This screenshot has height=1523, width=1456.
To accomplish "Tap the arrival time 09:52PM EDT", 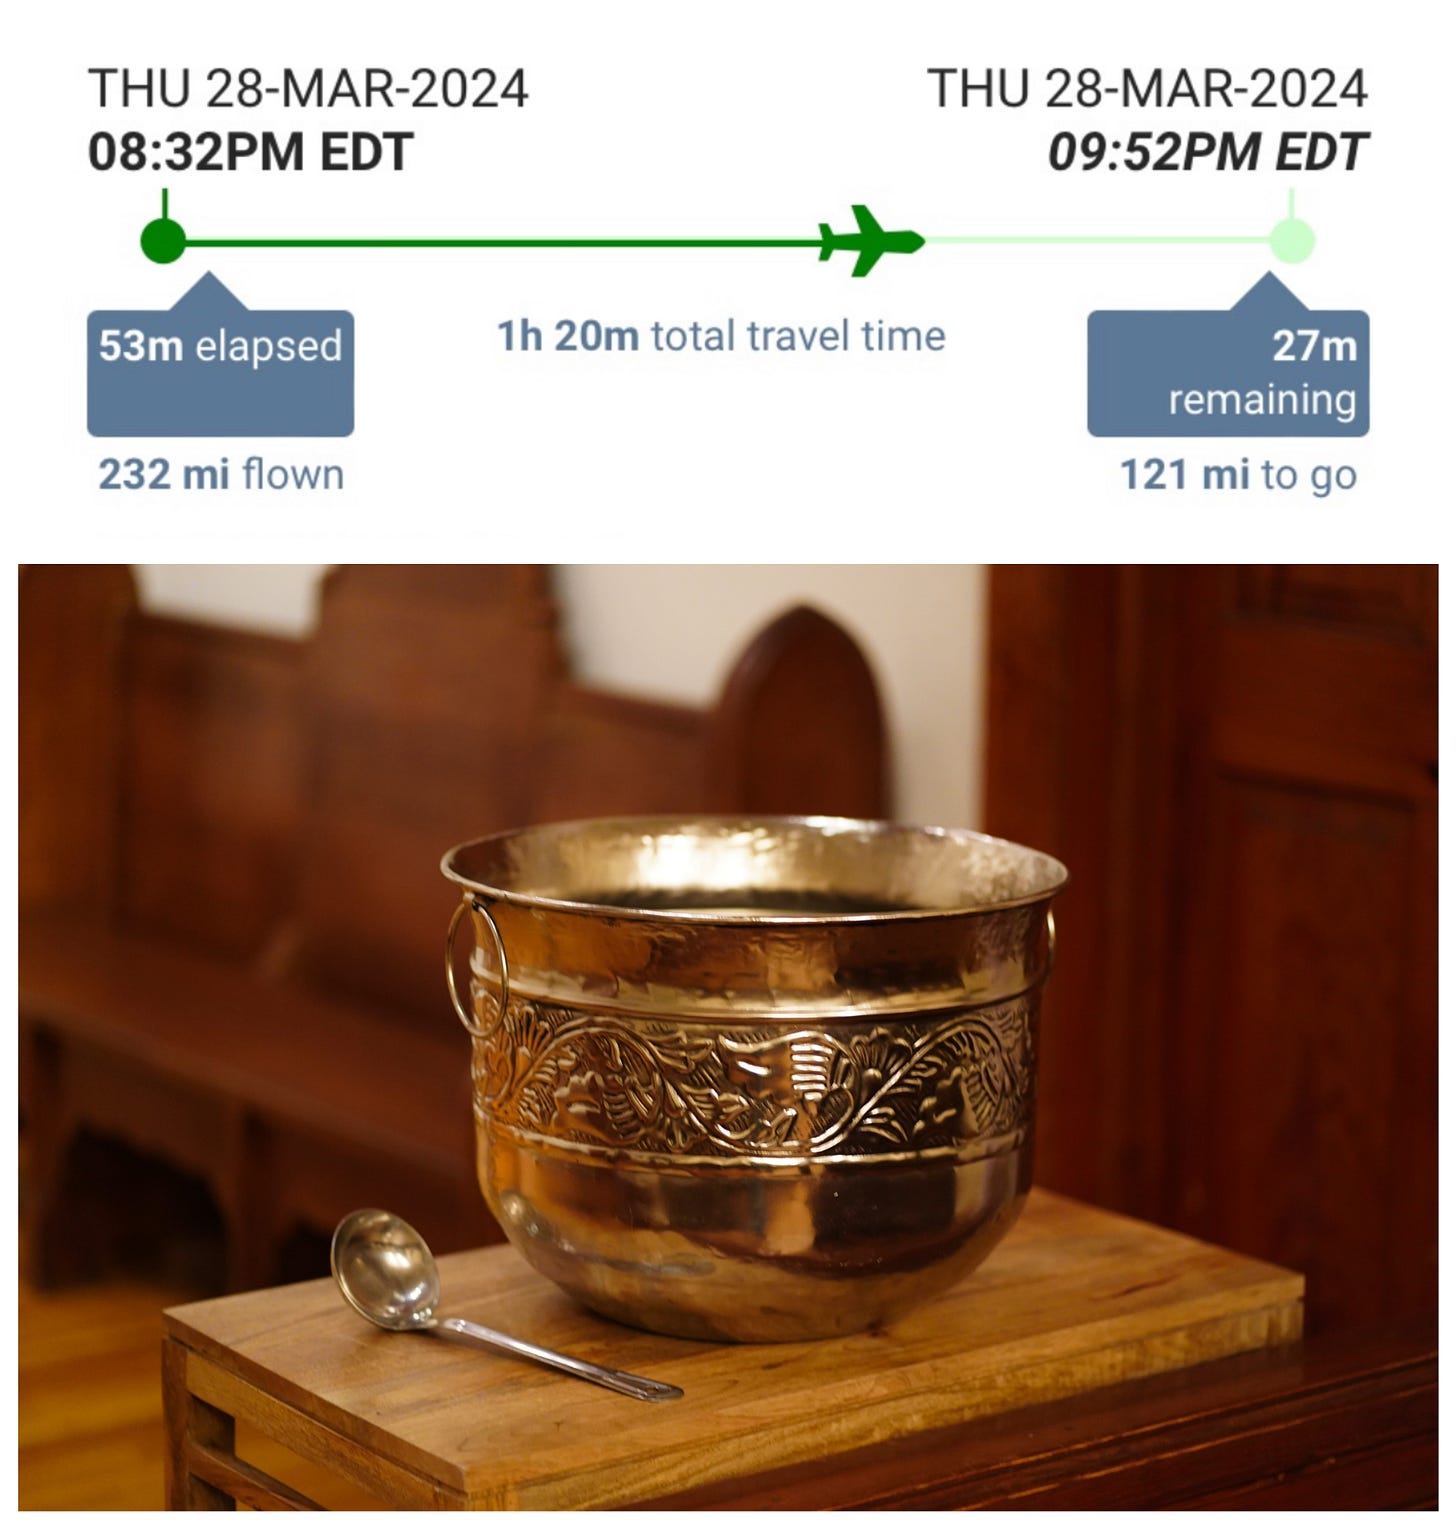I will [x=1207, y=153].
